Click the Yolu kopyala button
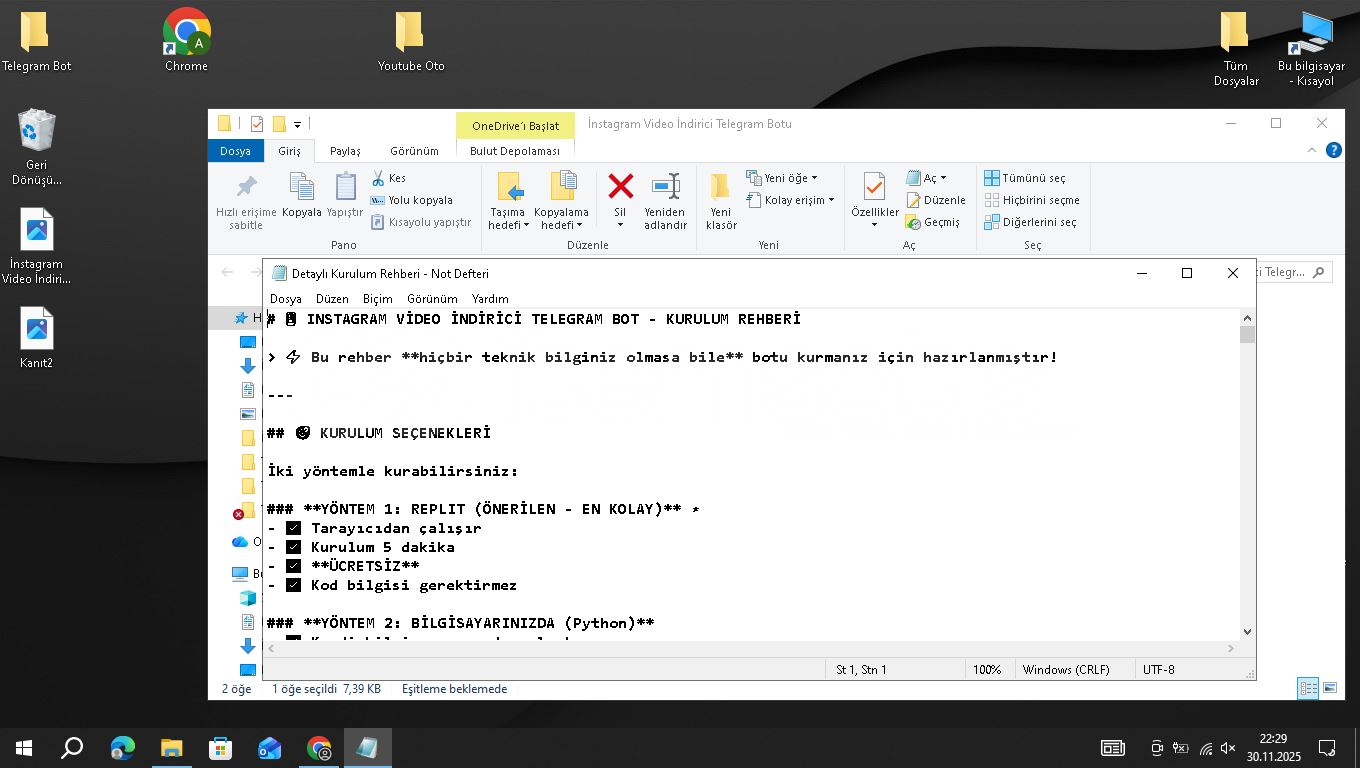The width and height of the screenshot is (1360, 768). pyautogui.click(x=411, y=200)
